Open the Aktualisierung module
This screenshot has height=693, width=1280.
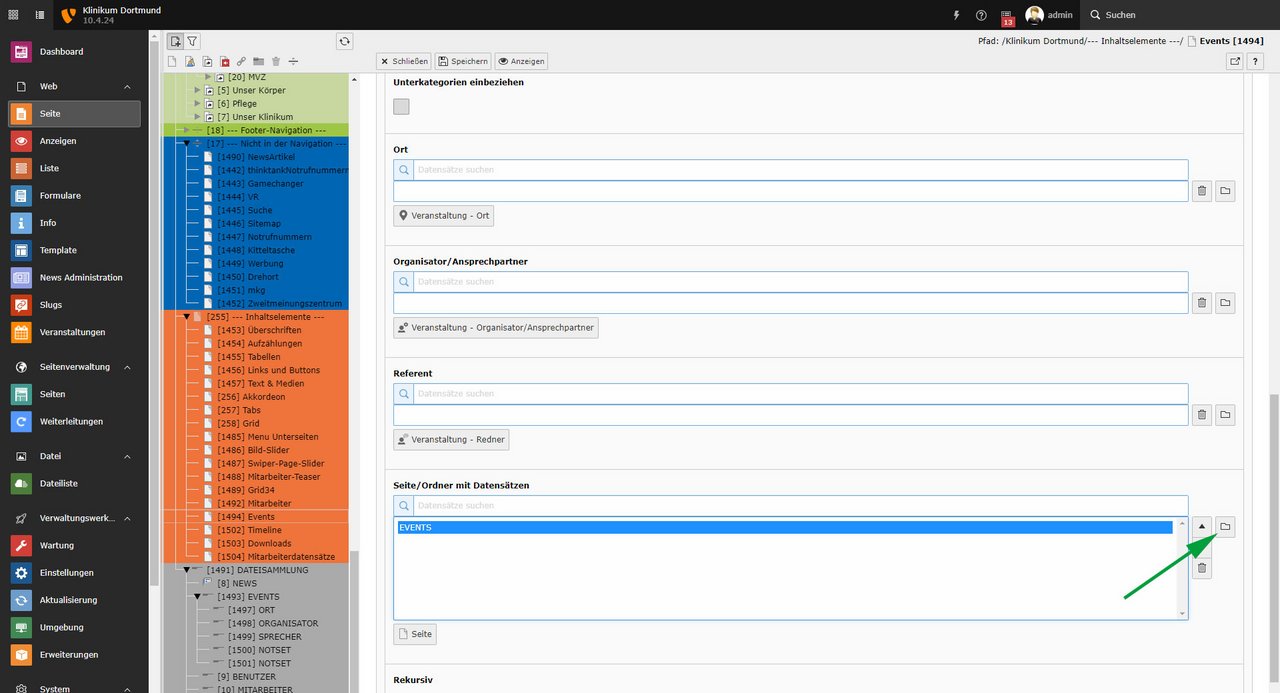74,600
